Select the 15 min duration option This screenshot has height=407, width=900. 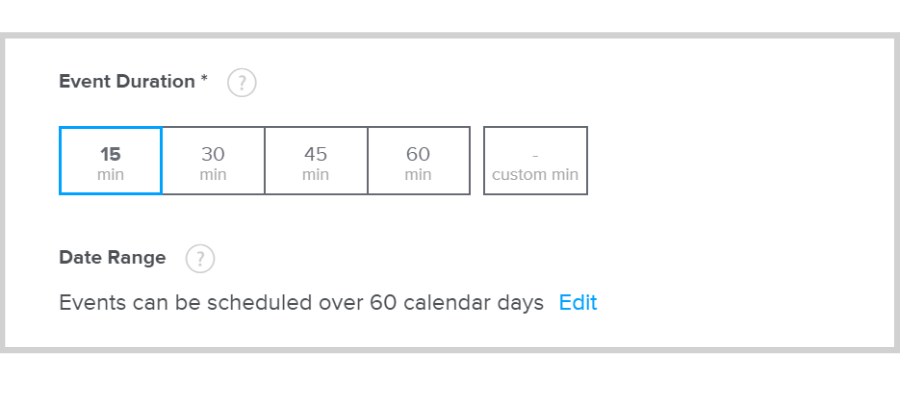pos(110,161)
